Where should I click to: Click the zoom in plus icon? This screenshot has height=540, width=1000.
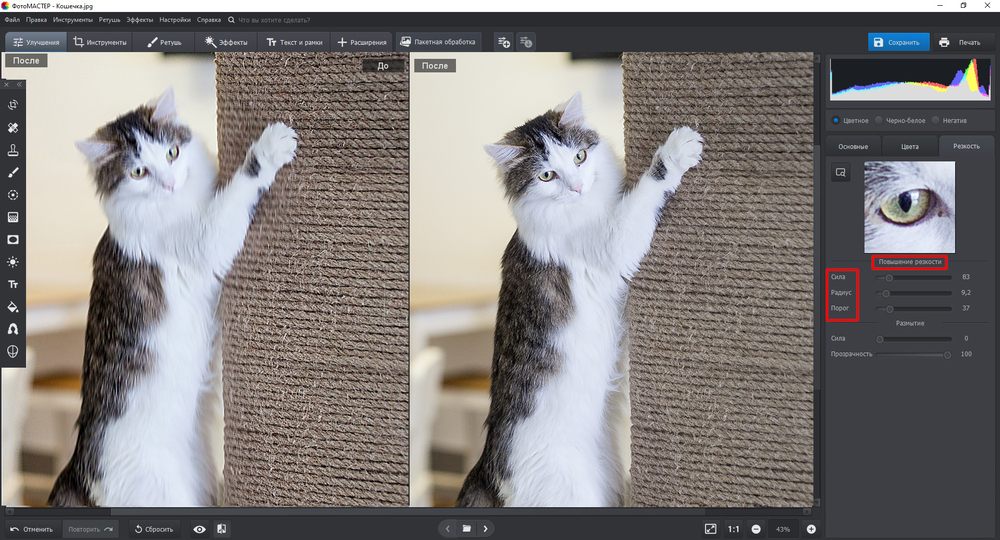tap(811, 529)
